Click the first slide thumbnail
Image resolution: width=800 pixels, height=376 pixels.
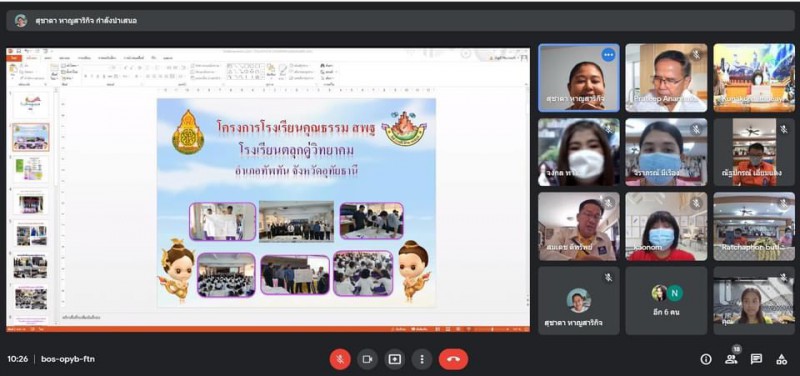(31, 105)
